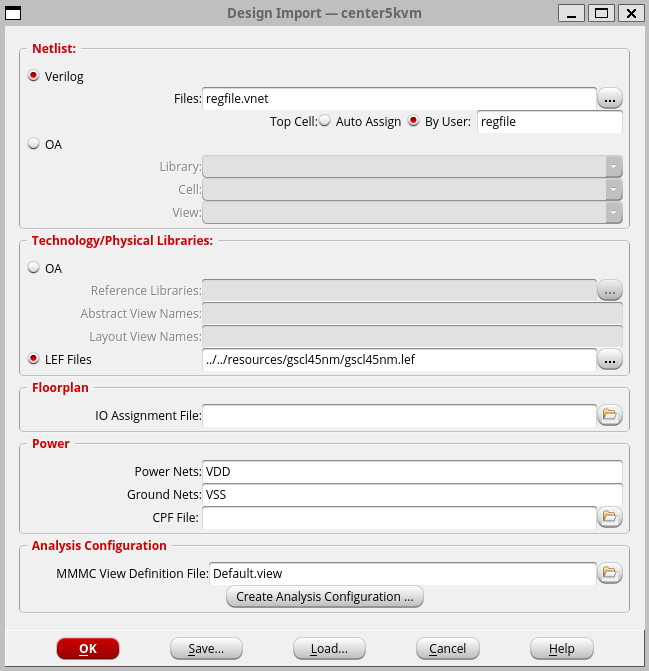Click the By User top cell field
The height and width of the screenshot is (671, 649).
click(550, 122)
